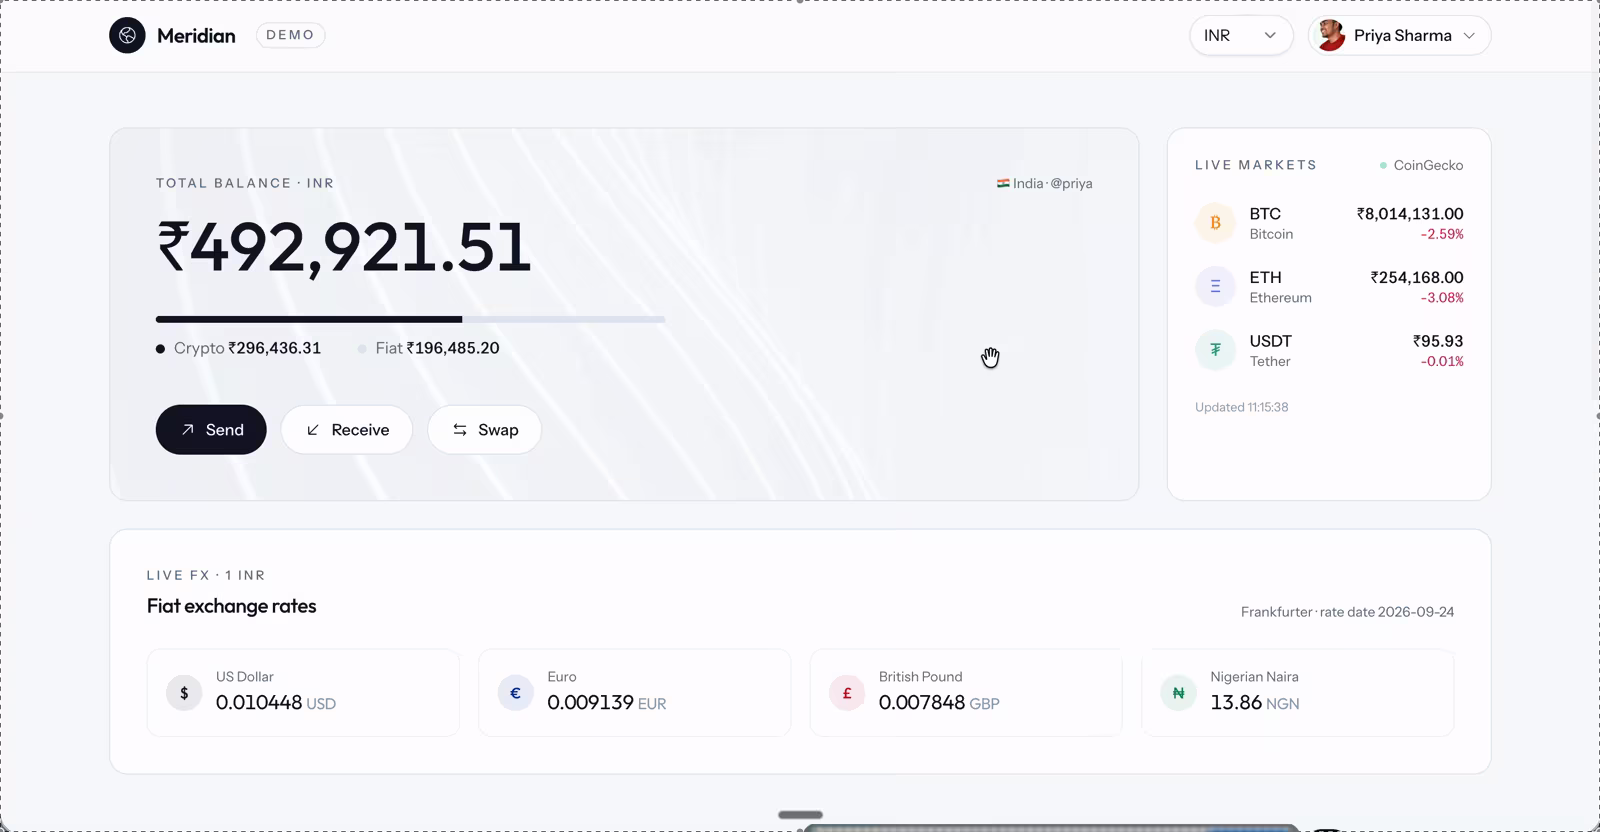Click the total balance ₹492,921.51

point(344,247)
